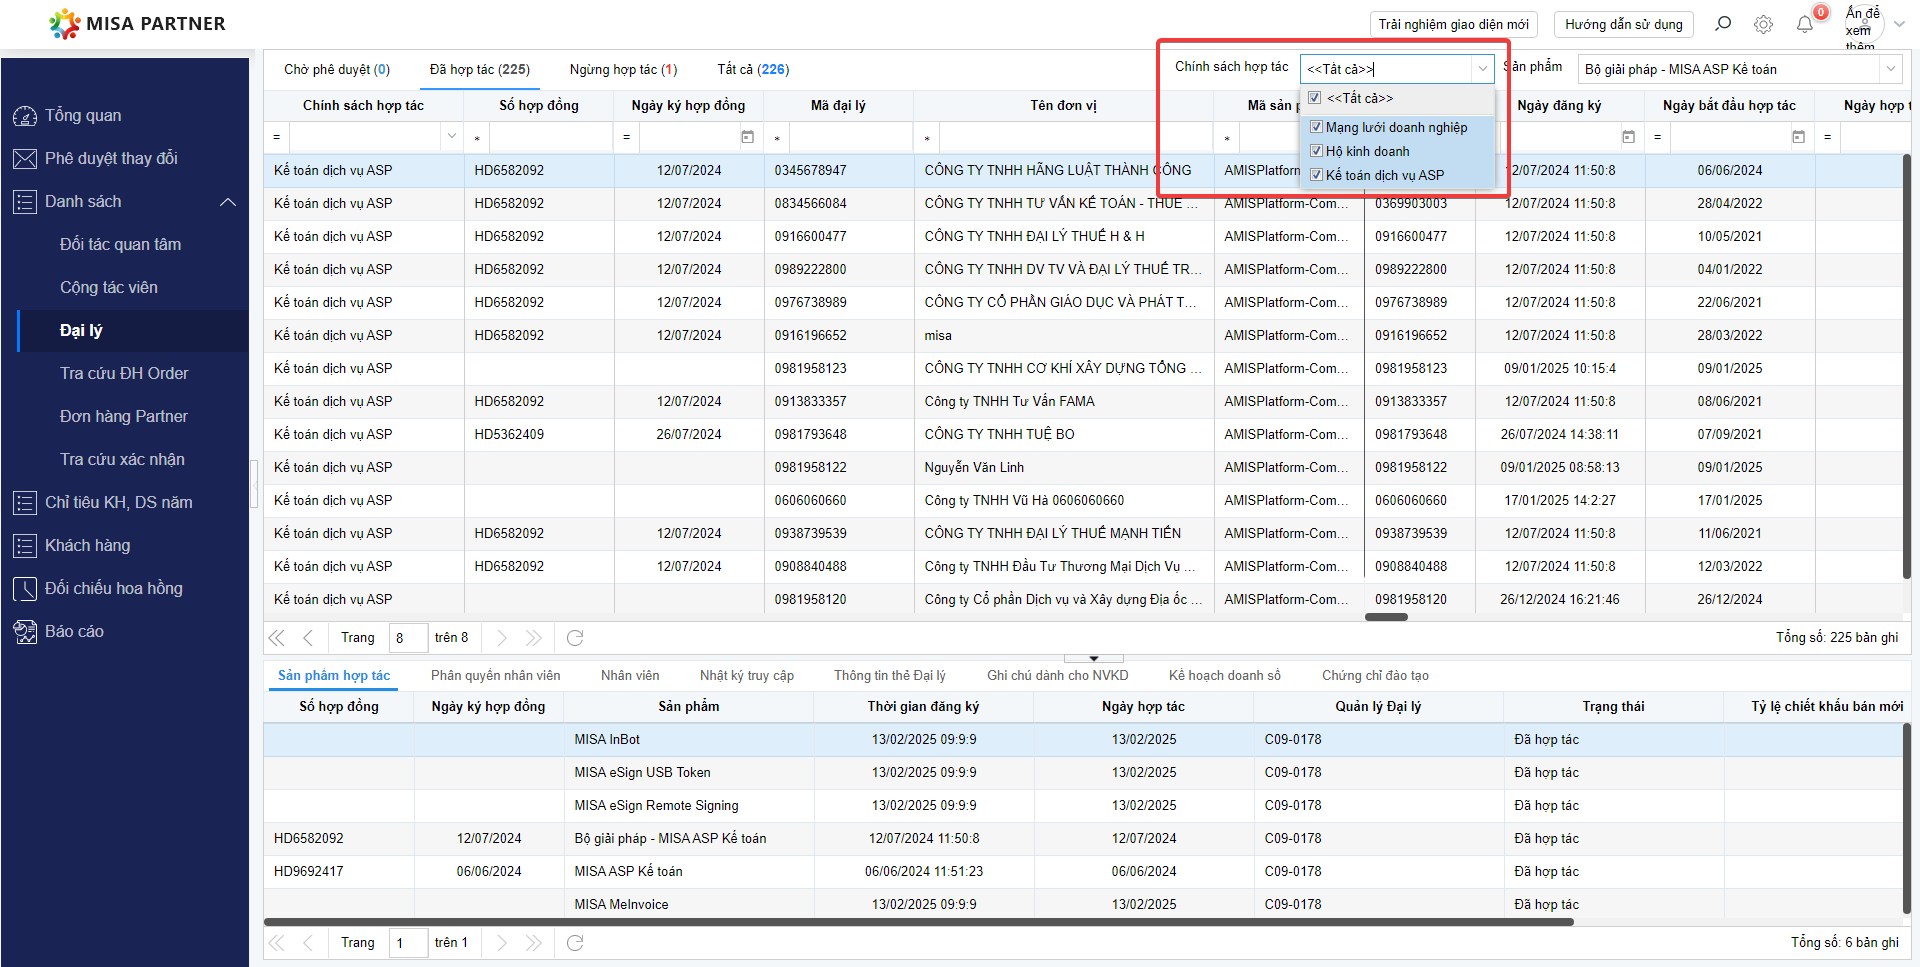
Task: Go to previous page in main grid pager
Action: click(308, 638)
